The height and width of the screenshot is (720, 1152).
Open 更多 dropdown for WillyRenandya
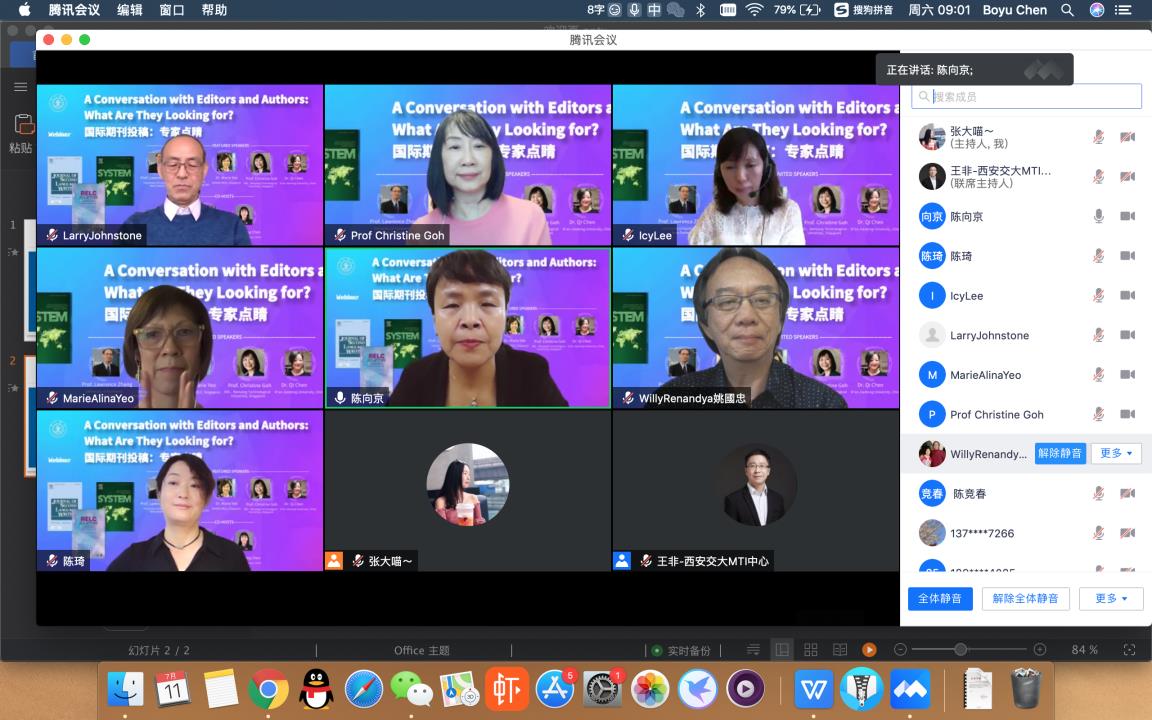(1115, 453)
